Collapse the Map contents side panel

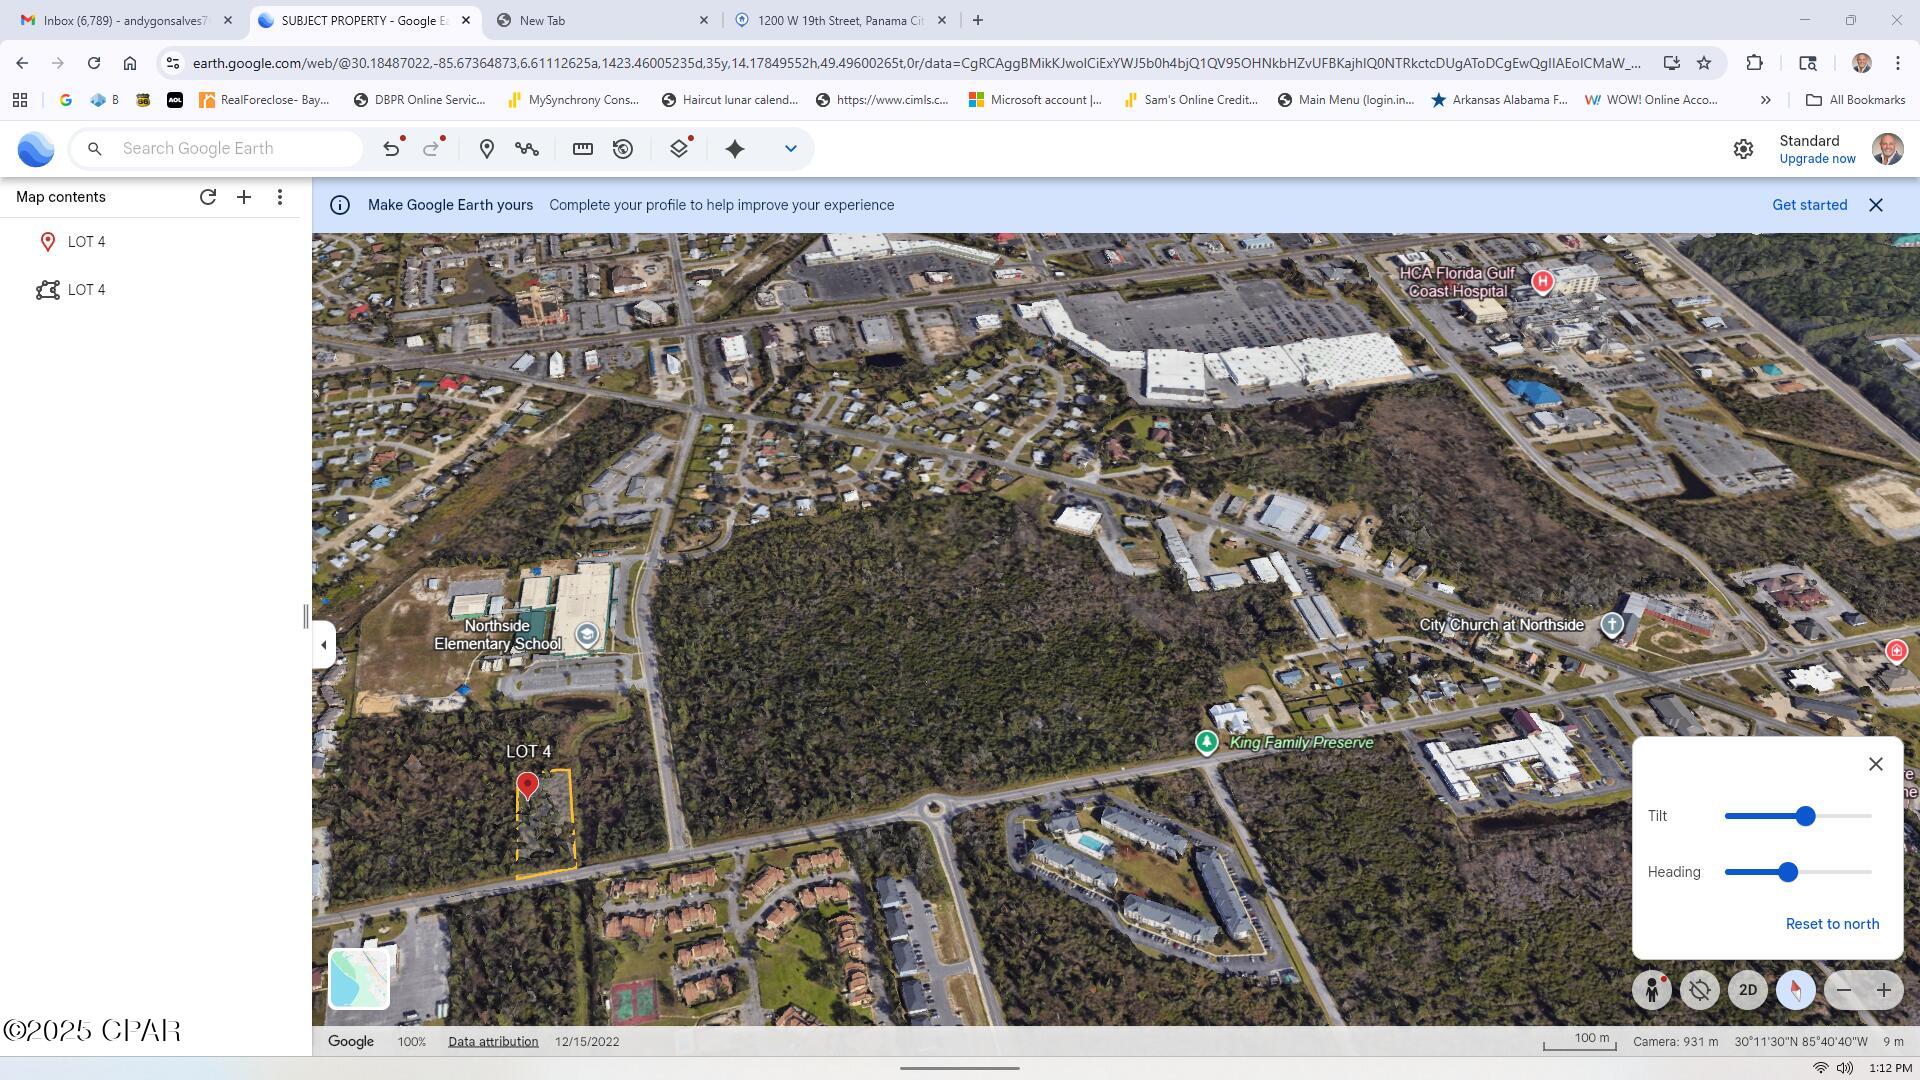(x=323, y=645)
